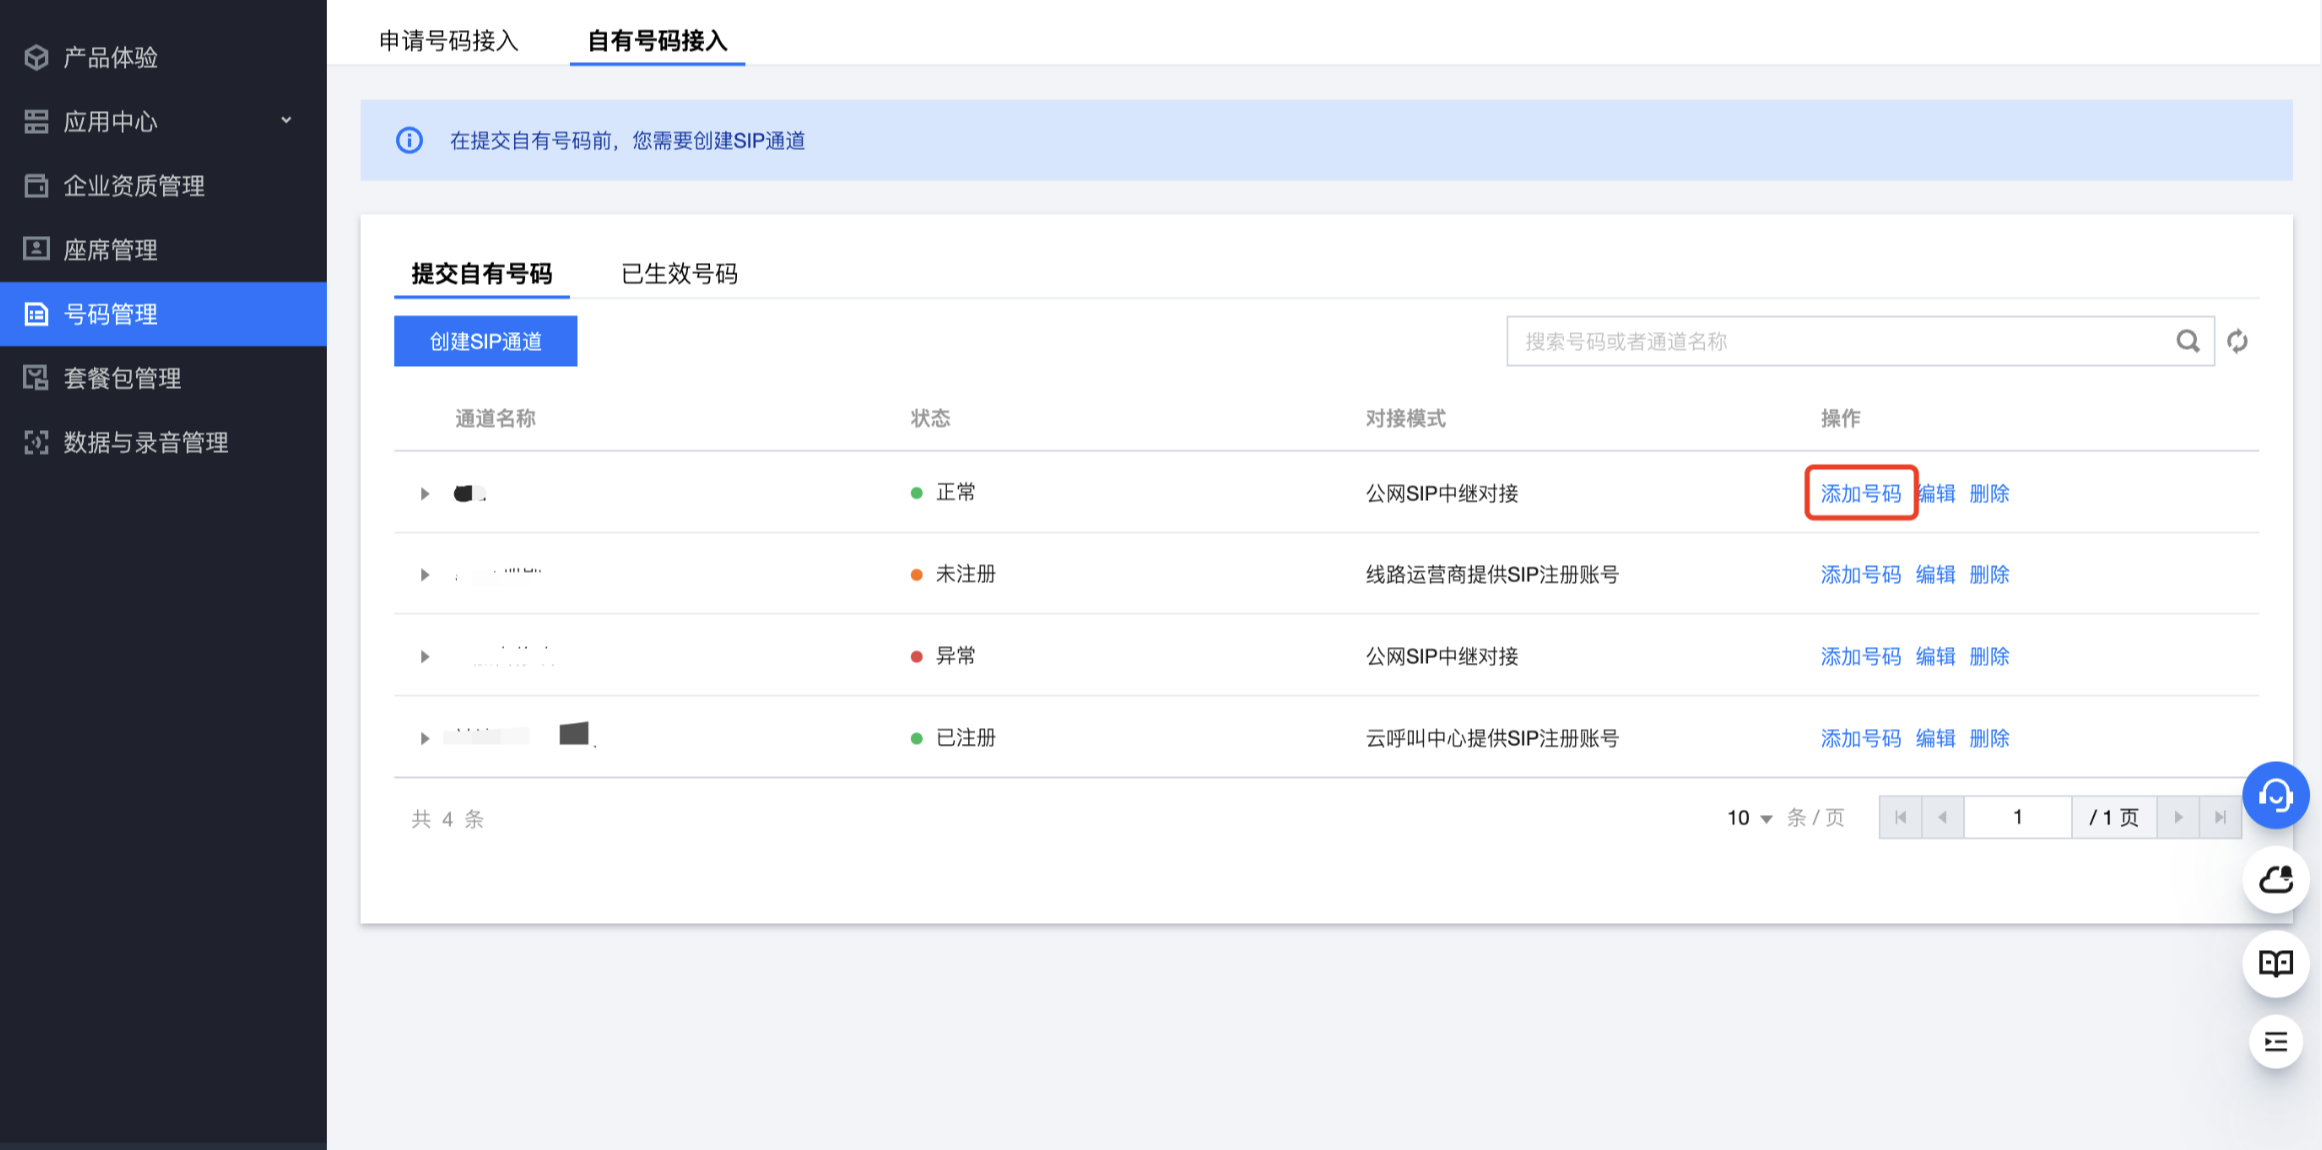Open the 10 条/页 page size dropdown
The image size is (2322, 1150).
point(1750,818)
